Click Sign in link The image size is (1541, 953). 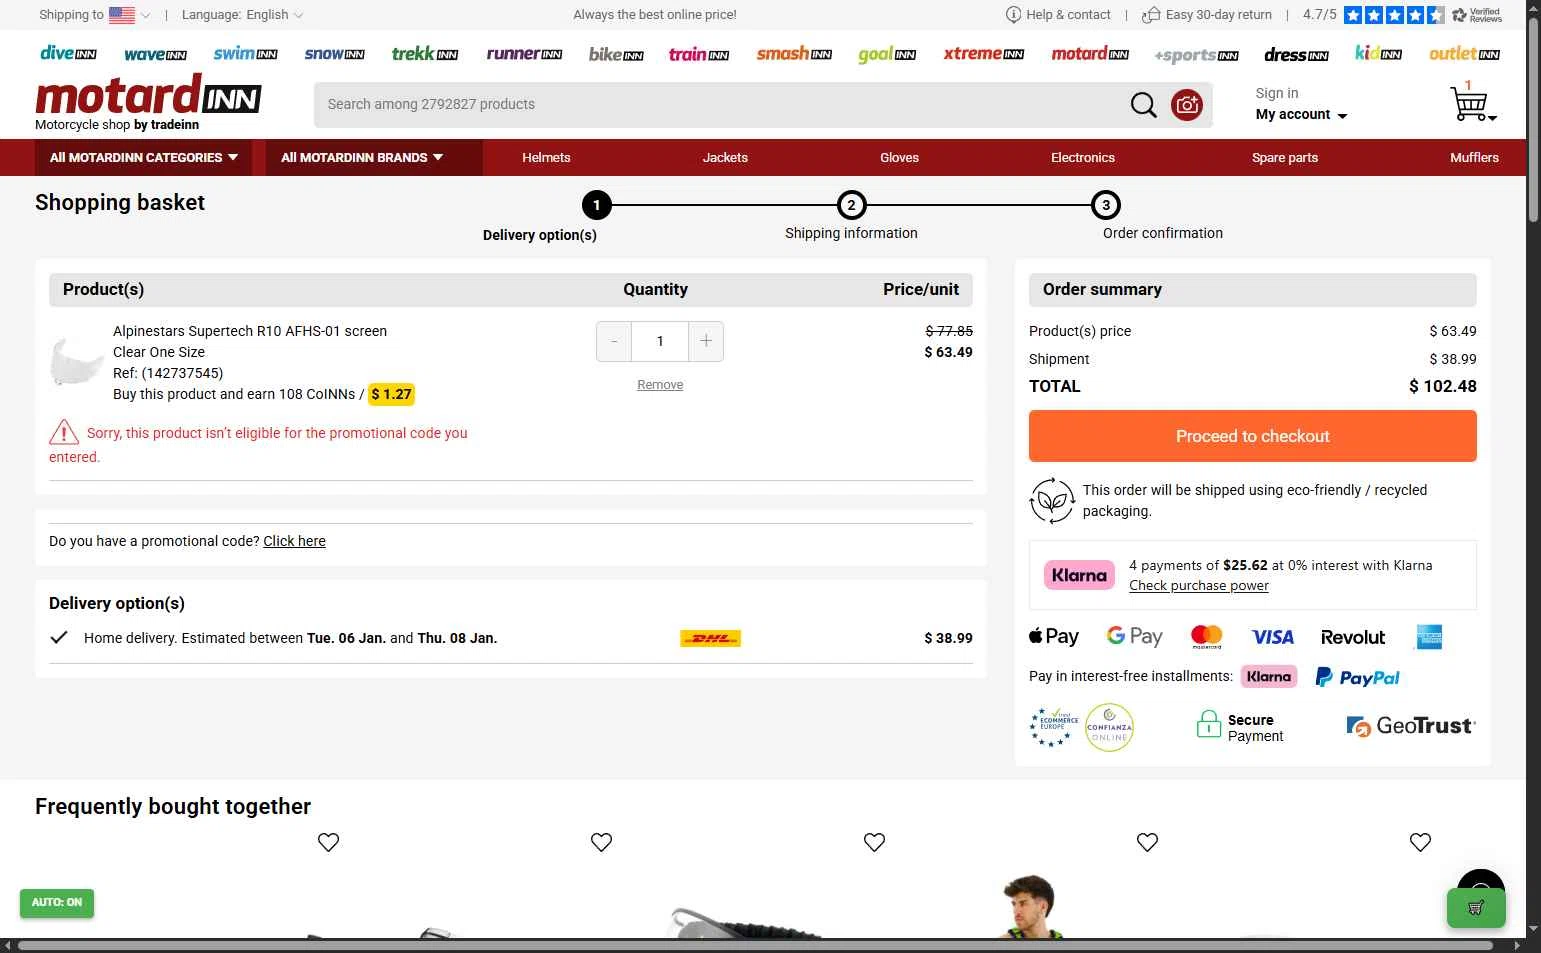(x=1277, y=93)
